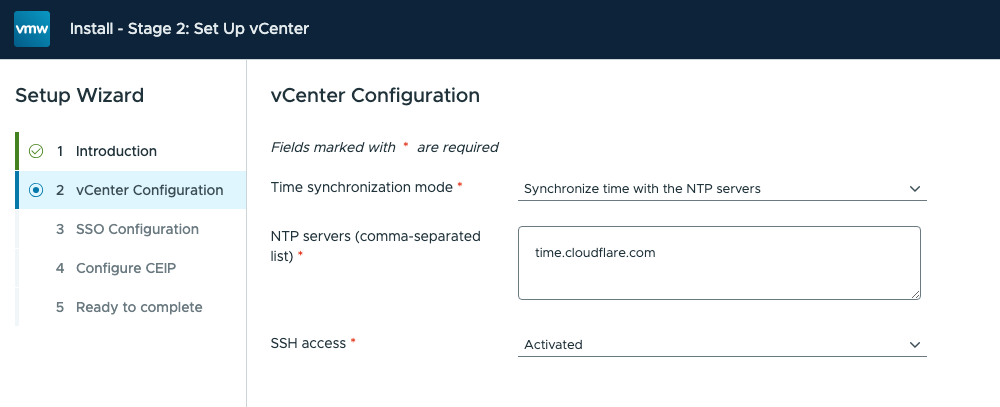Viewport: 1000px width, 407px height.
Task: Click the green checkmark beside Introduction
Action: coord(36,151)
